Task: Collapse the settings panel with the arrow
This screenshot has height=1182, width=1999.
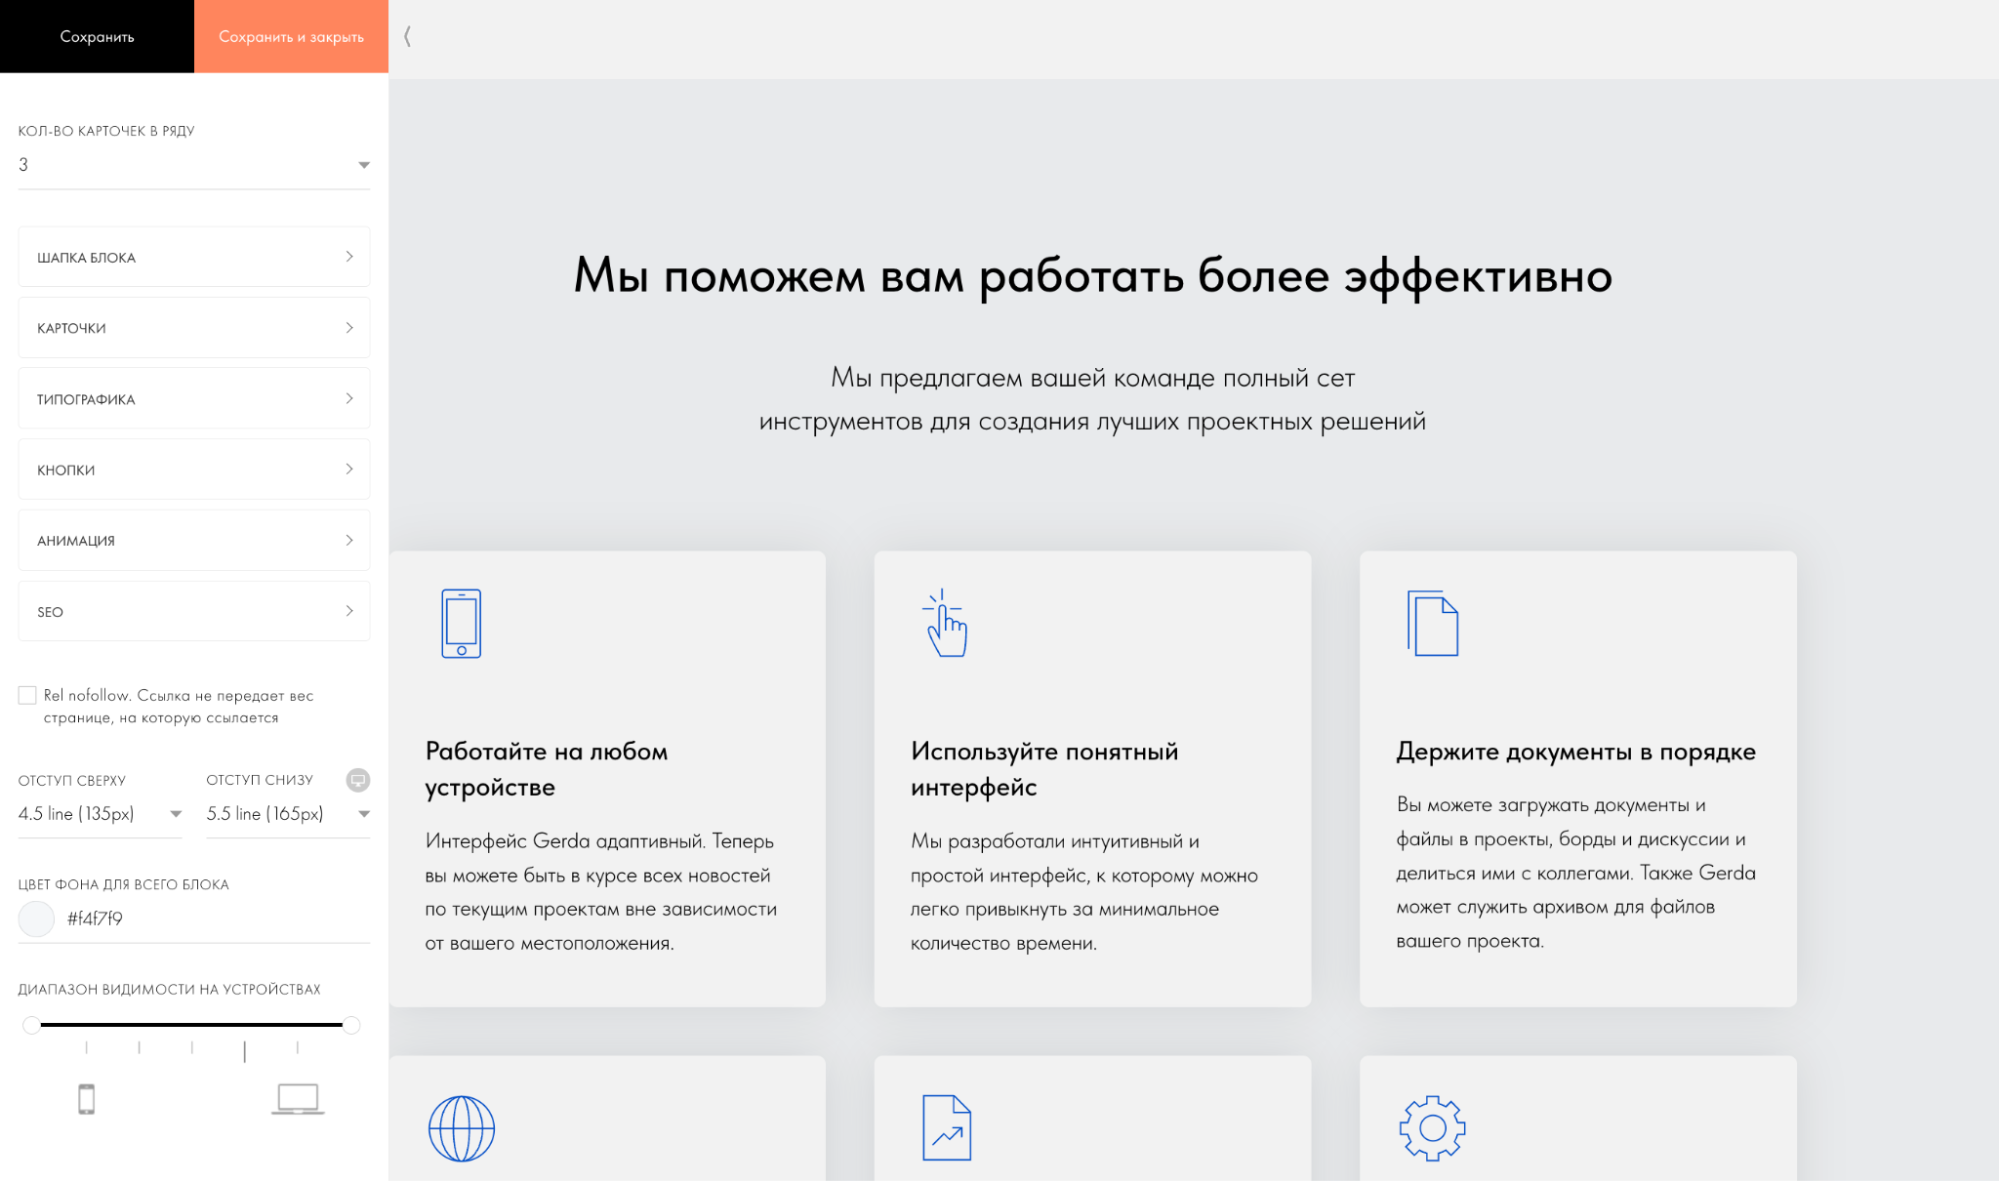Action: point(407,37)
